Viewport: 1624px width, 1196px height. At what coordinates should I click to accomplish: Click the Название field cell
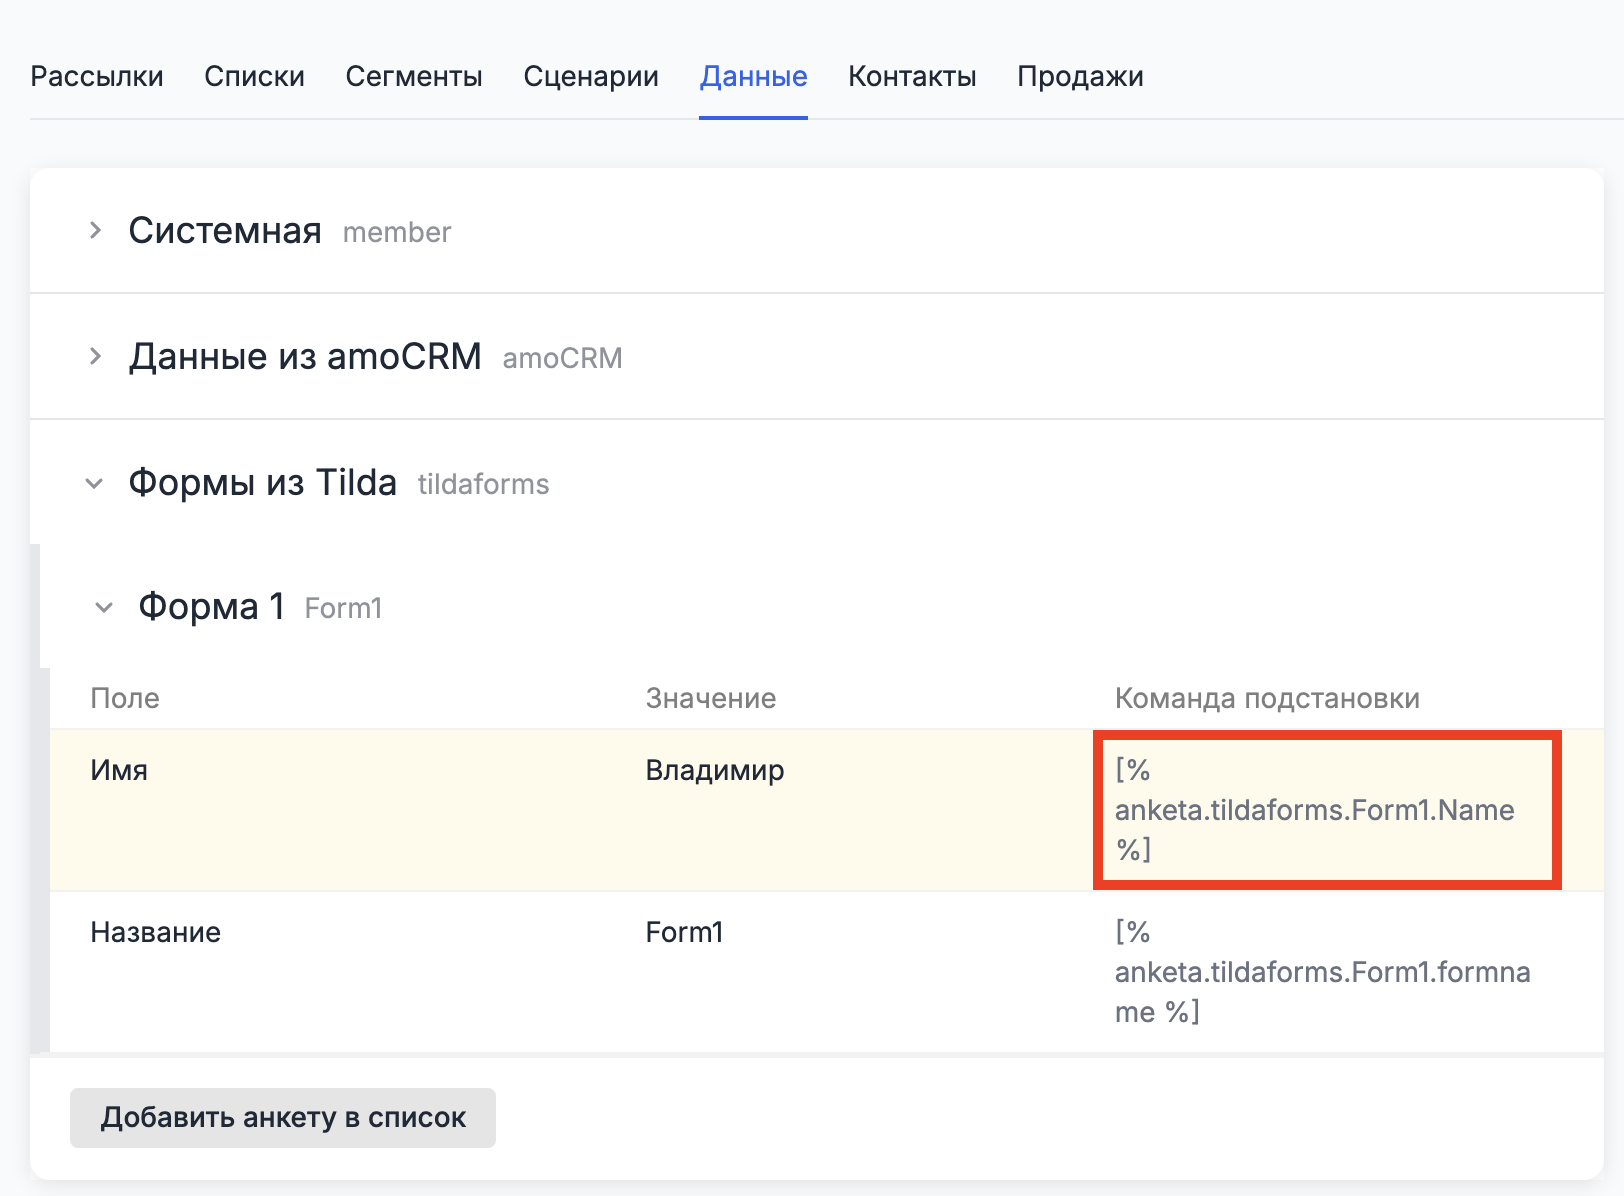(x=156, y=933)
